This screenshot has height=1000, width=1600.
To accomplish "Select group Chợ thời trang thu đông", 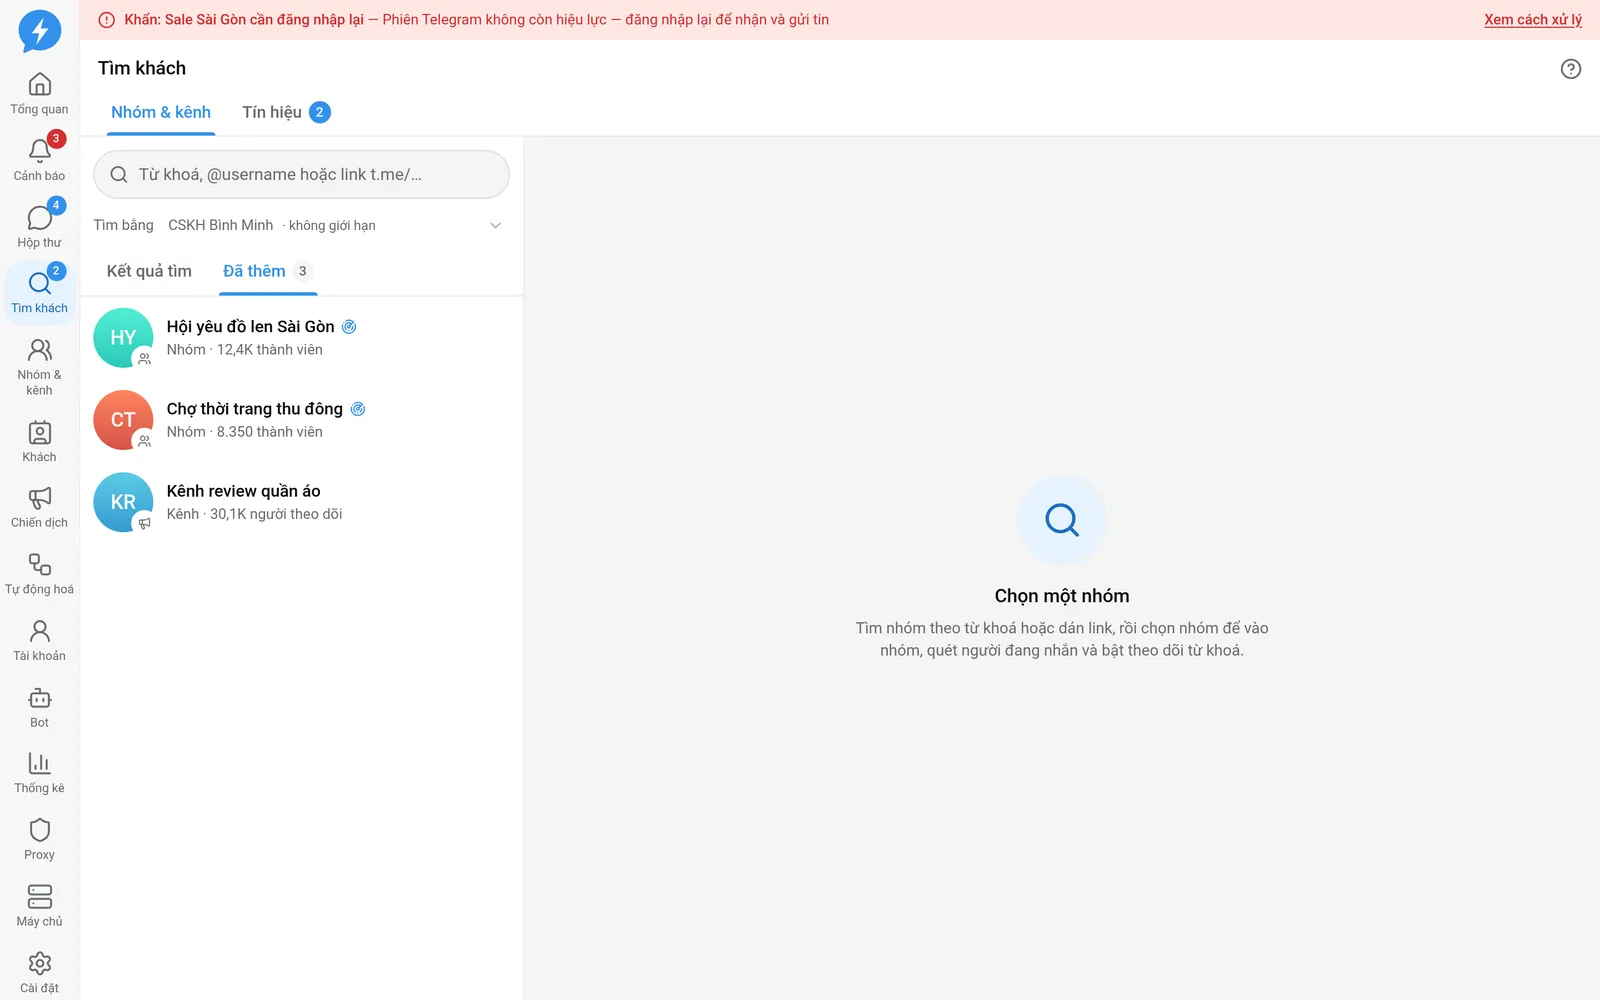I will click(x=302, y=420).
